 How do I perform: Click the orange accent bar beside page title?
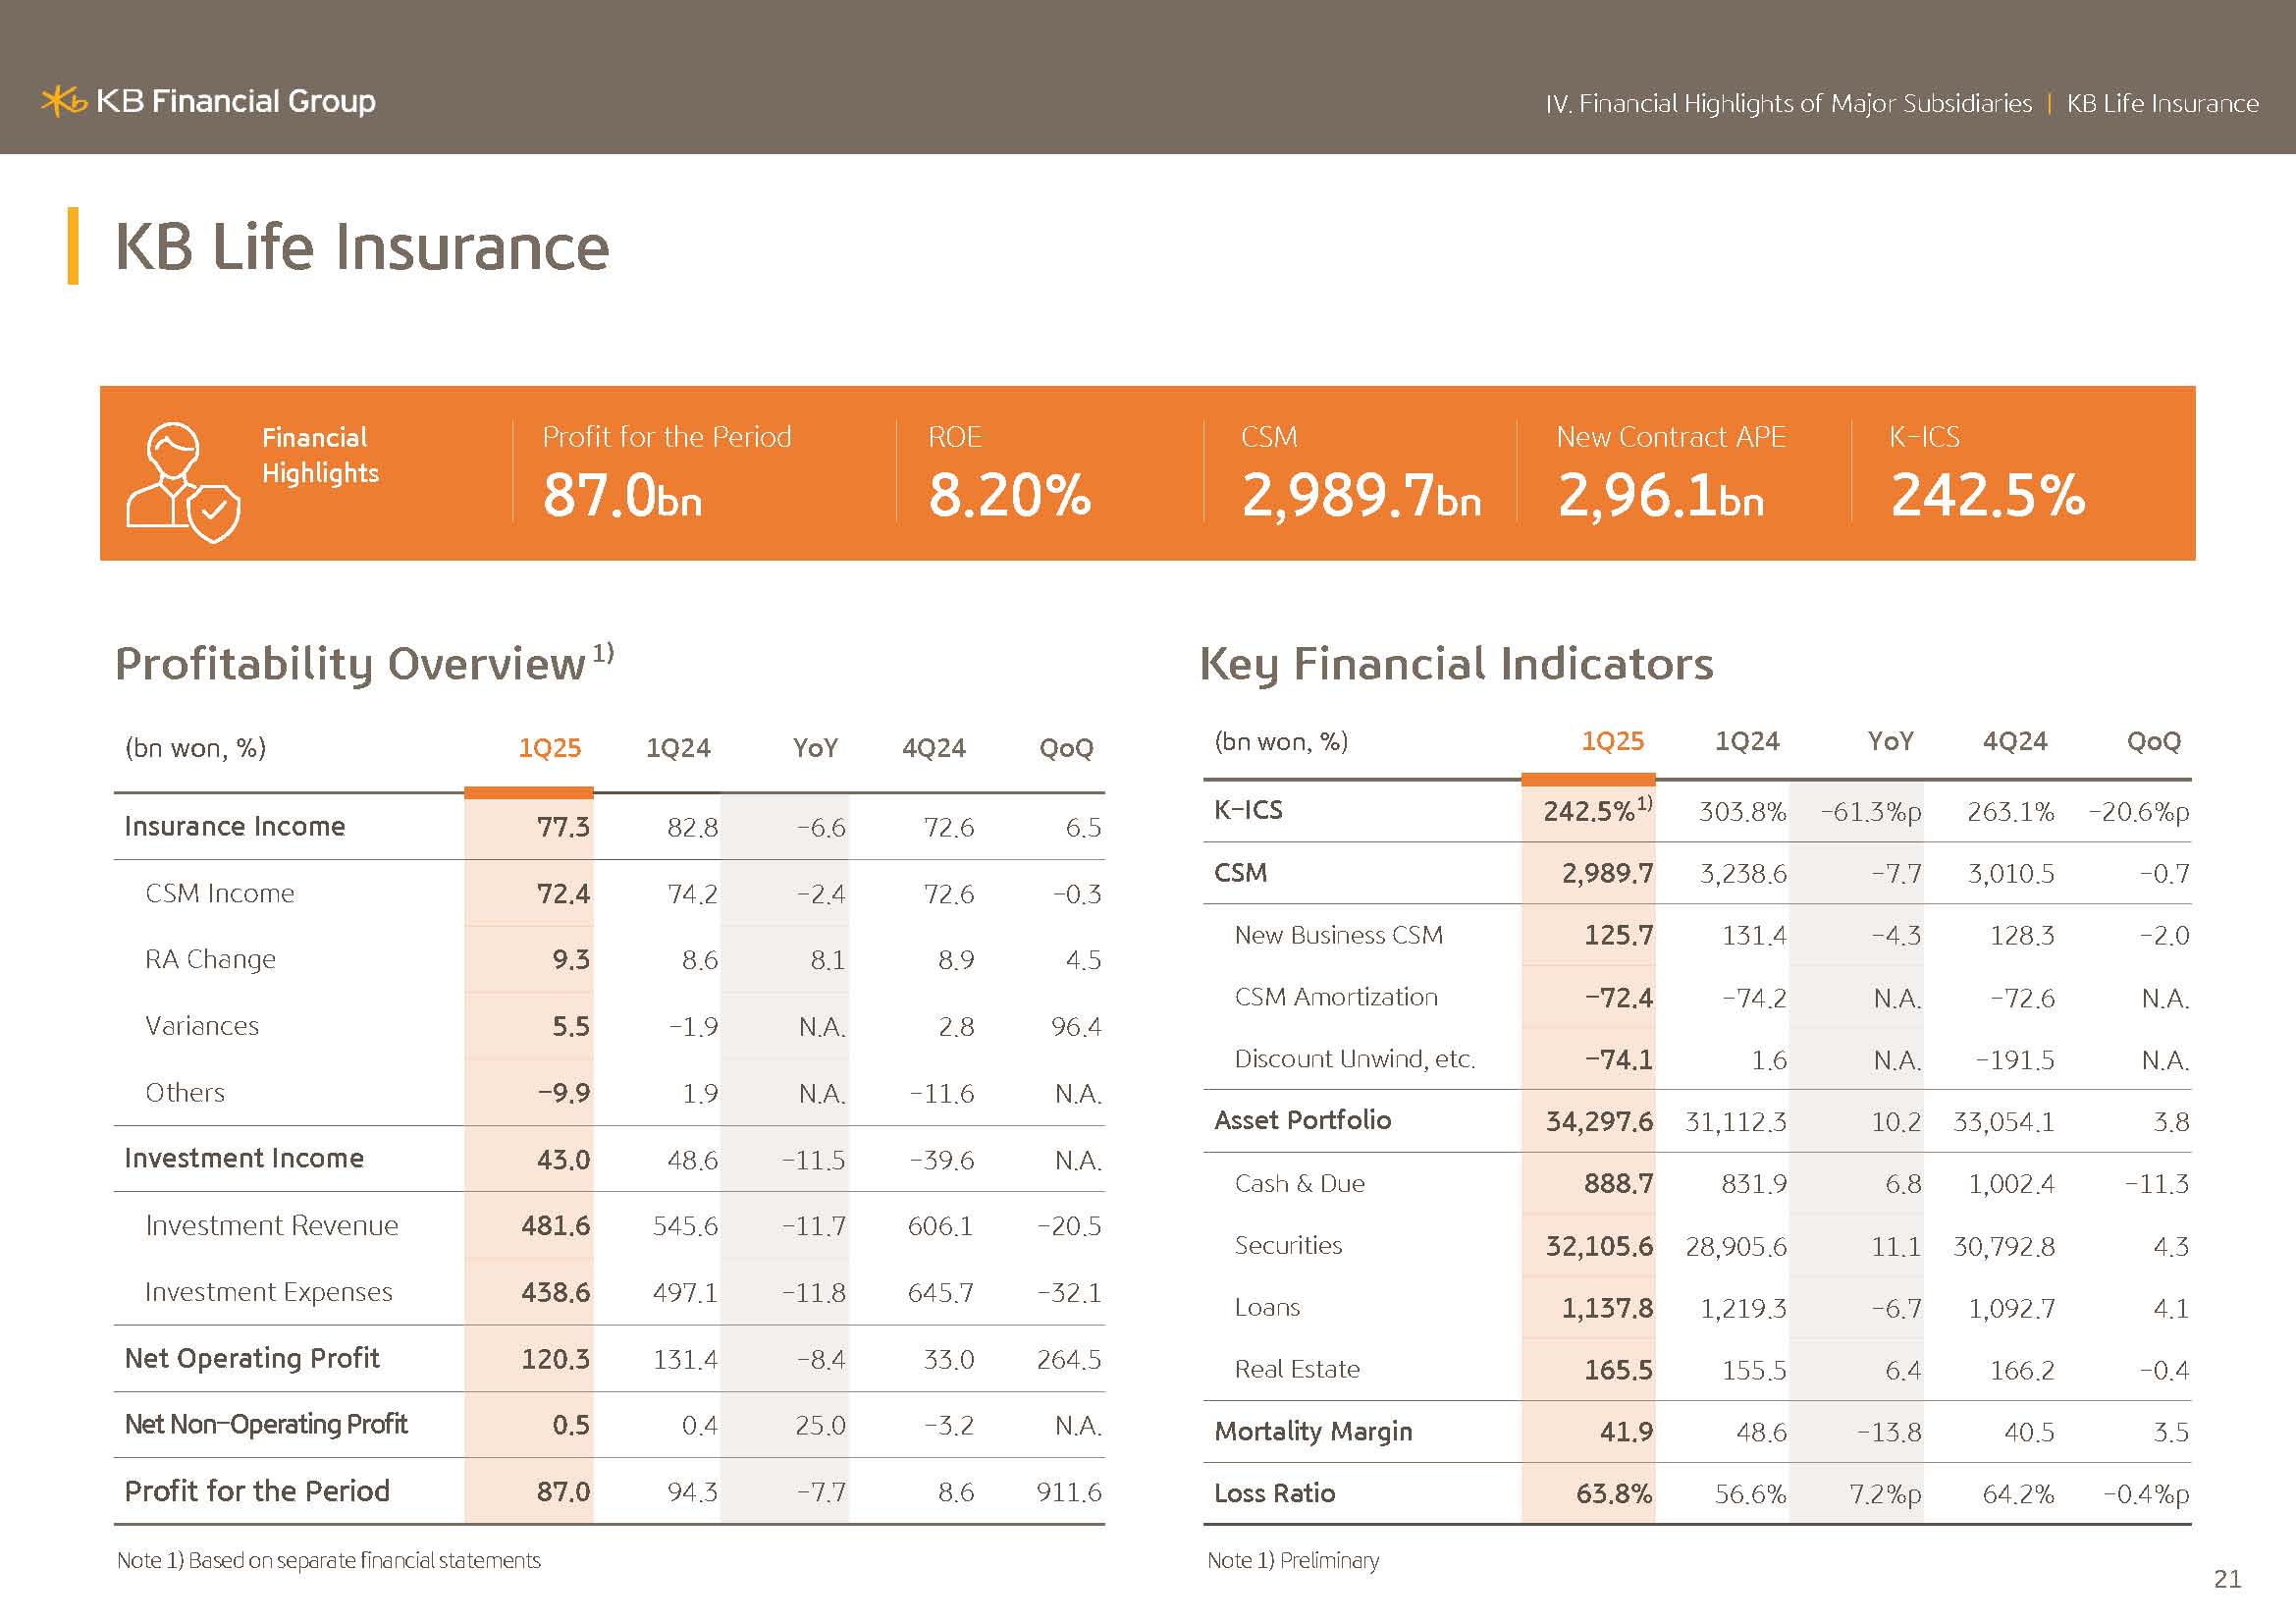click(73, 246)
